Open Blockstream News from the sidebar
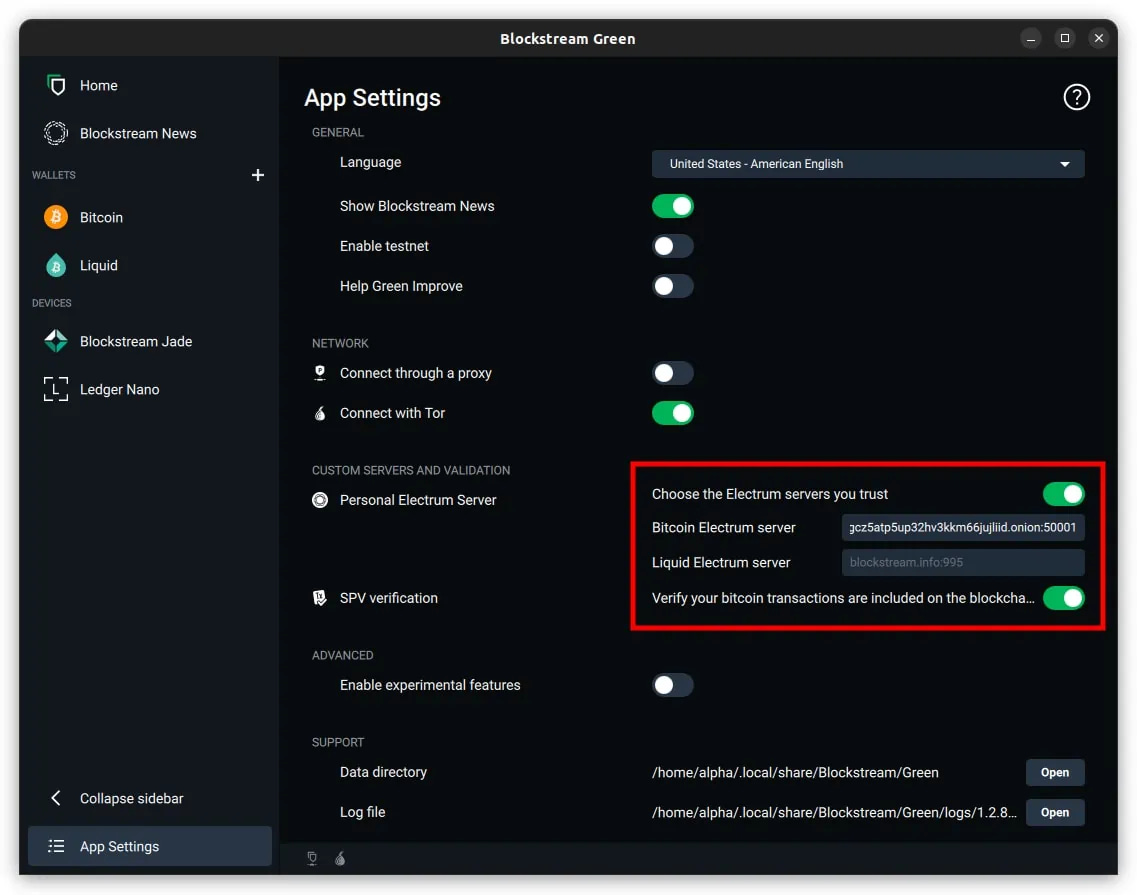Screen dimensions: 1137x895 click(x=138, y=133)
